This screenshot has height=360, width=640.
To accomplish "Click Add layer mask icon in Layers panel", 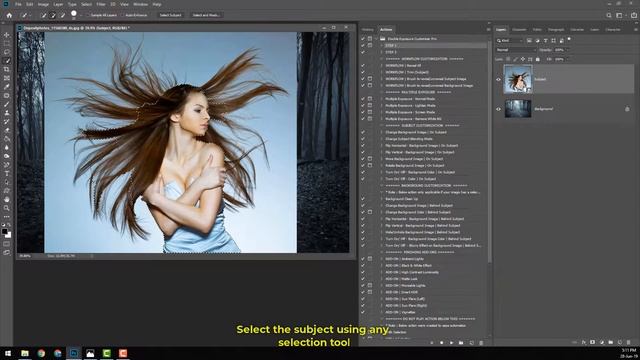I will [593, 342].
